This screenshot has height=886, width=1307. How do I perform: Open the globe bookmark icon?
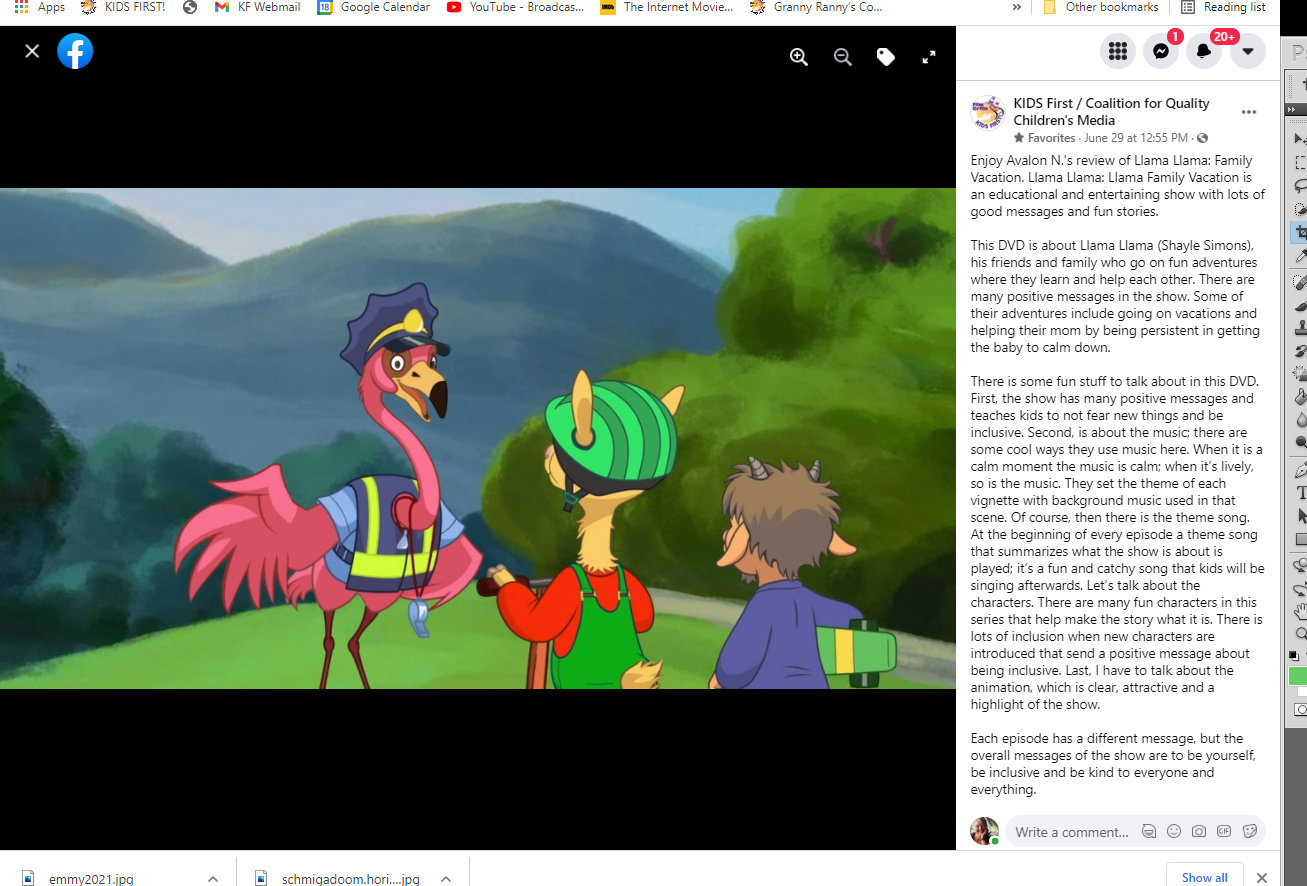coord(190,7)
